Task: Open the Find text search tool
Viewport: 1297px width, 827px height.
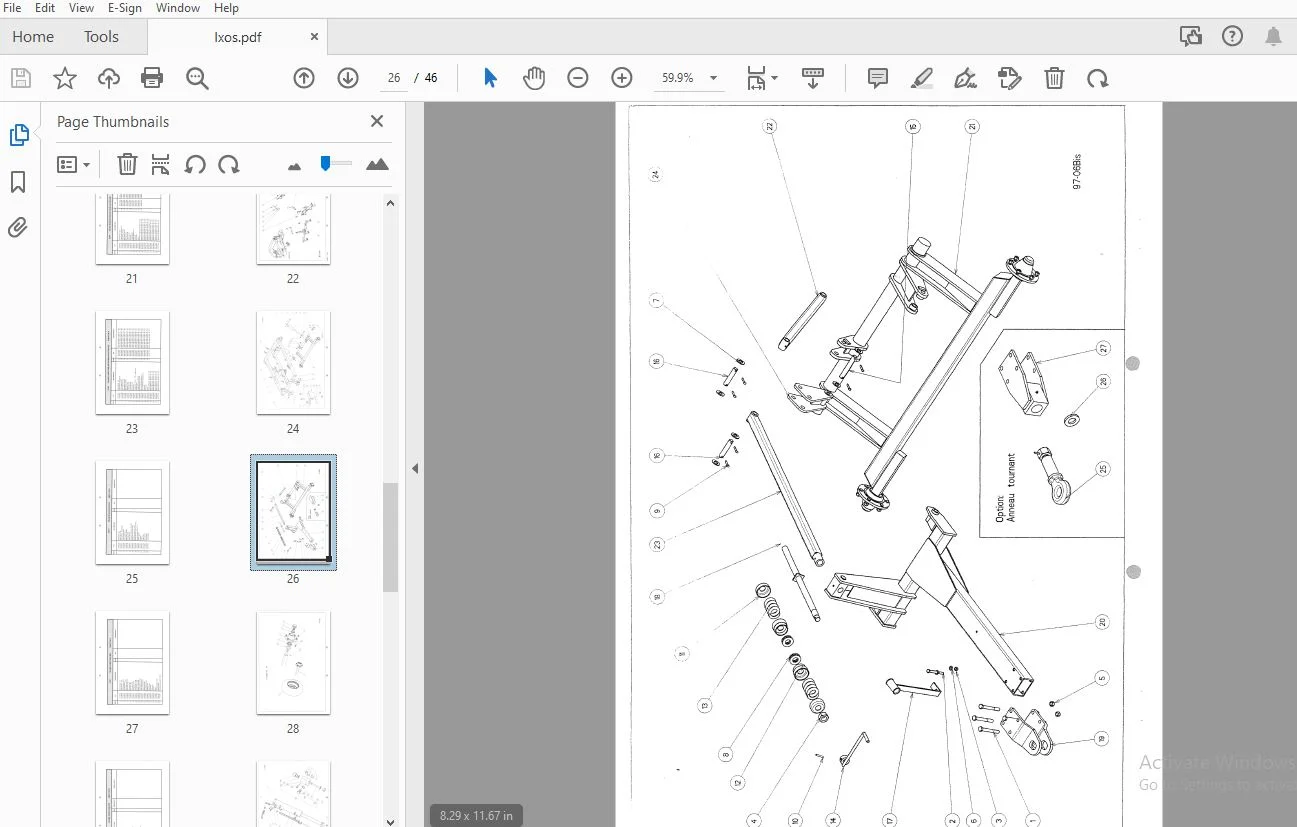Action: pos(197,78)
